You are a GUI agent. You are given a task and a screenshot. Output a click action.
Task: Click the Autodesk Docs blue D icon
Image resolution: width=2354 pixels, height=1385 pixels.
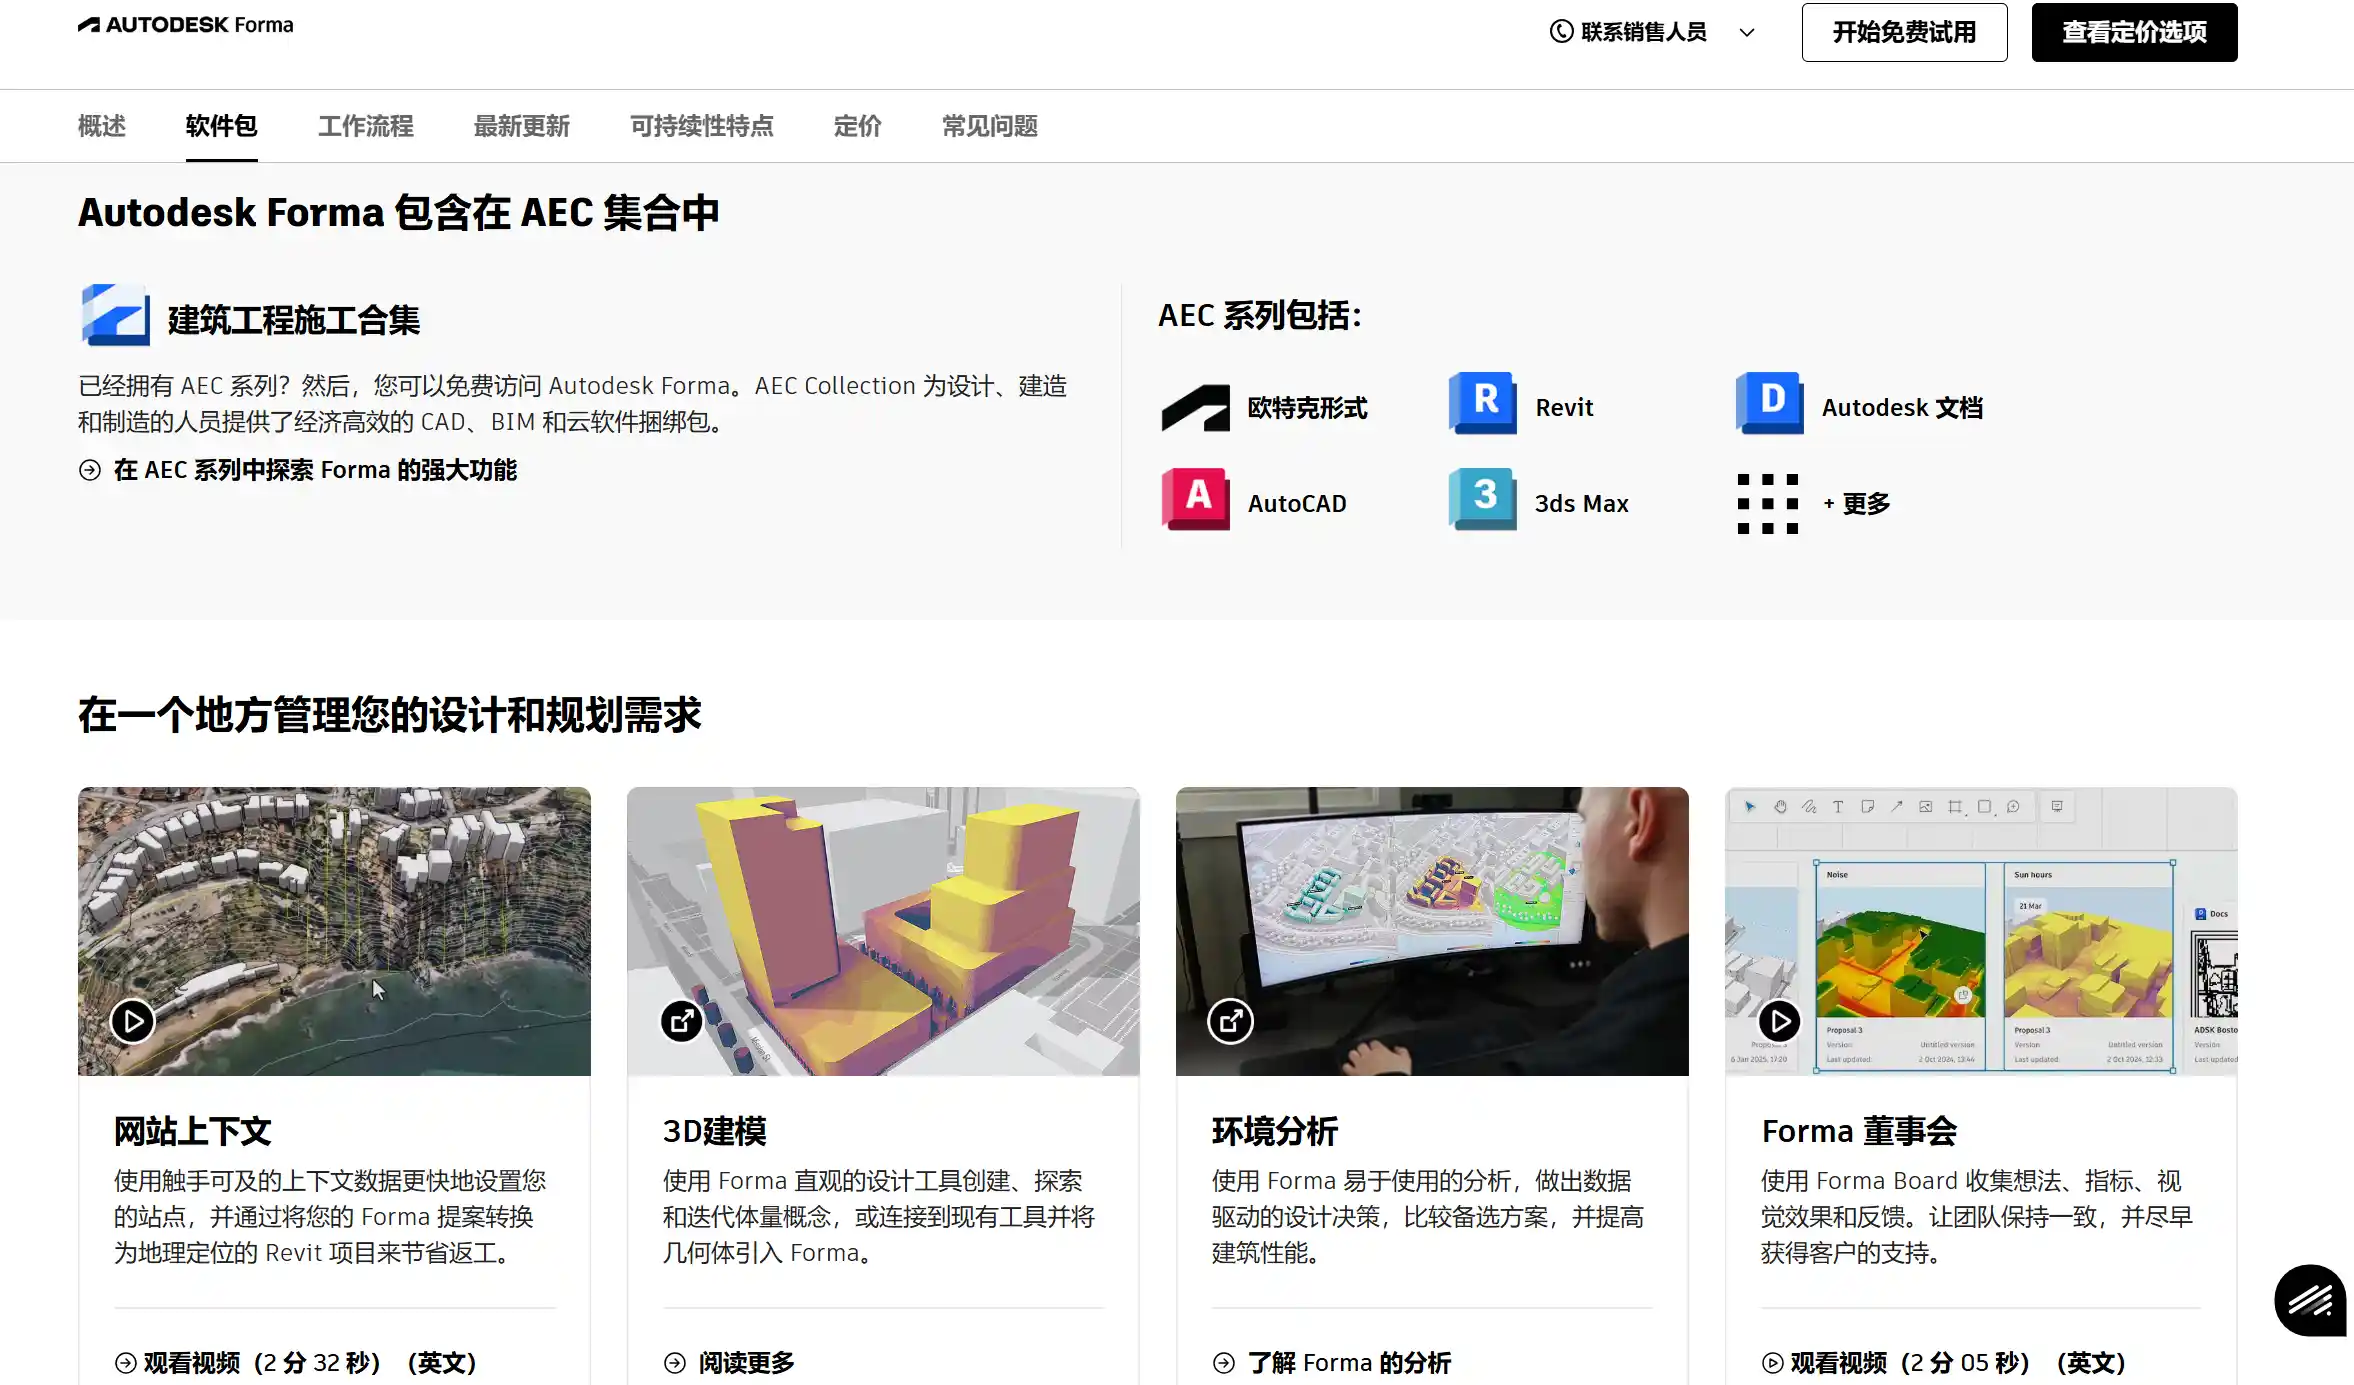pyautogui.click(x=1769, y=403)
